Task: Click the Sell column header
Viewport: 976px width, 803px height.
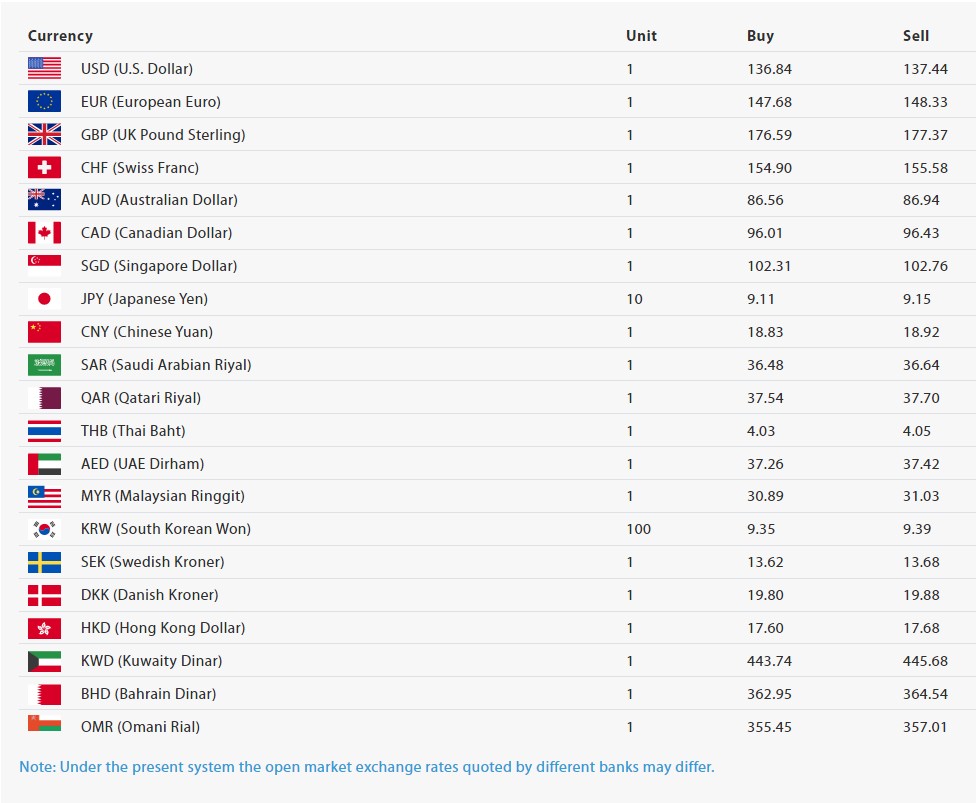Action: tap(916, 36)
